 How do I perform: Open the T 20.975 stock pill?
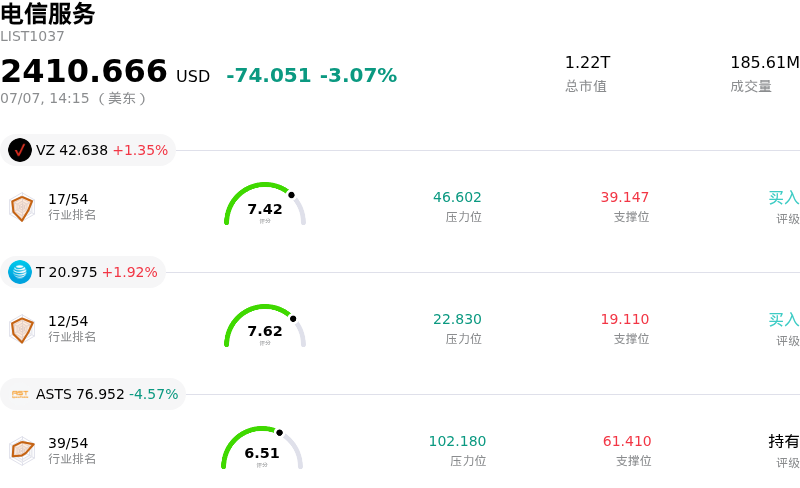click(x=83, y=272)
